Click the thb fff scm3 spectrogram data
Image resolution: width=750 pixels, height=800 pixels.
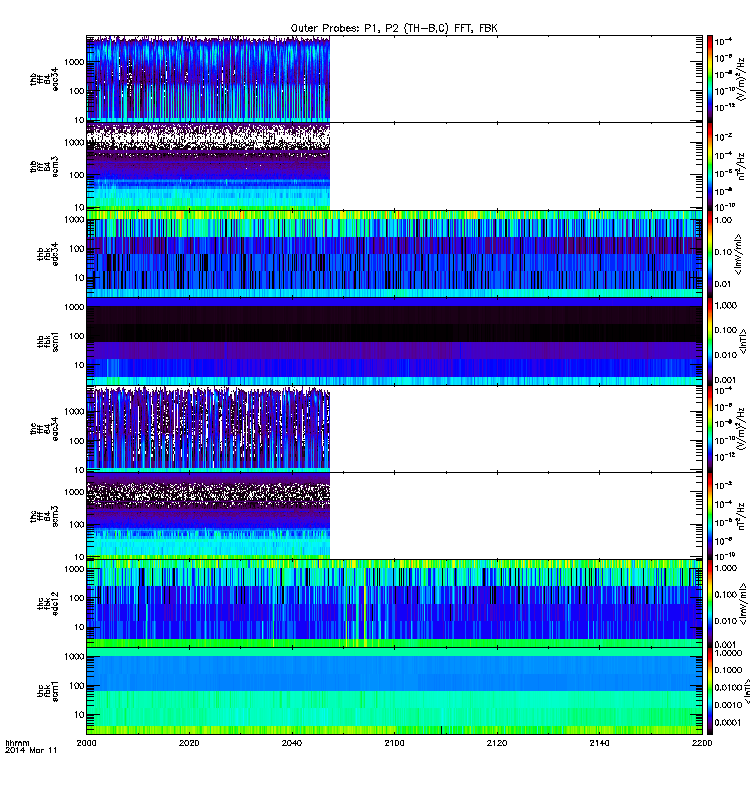(208, 166)
